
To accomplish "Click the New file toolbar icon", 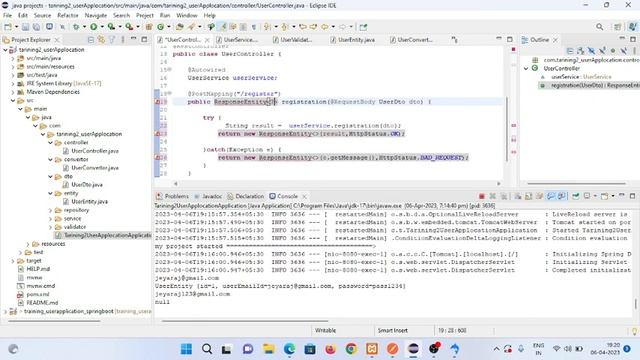I will tap(8, 27).
